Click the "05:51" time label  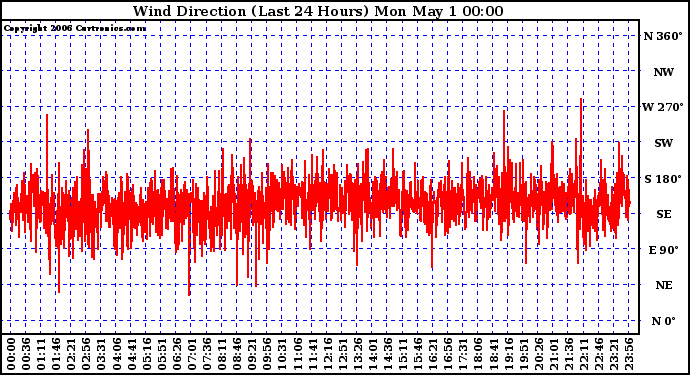pyautogui.click(x=161, y=354)
